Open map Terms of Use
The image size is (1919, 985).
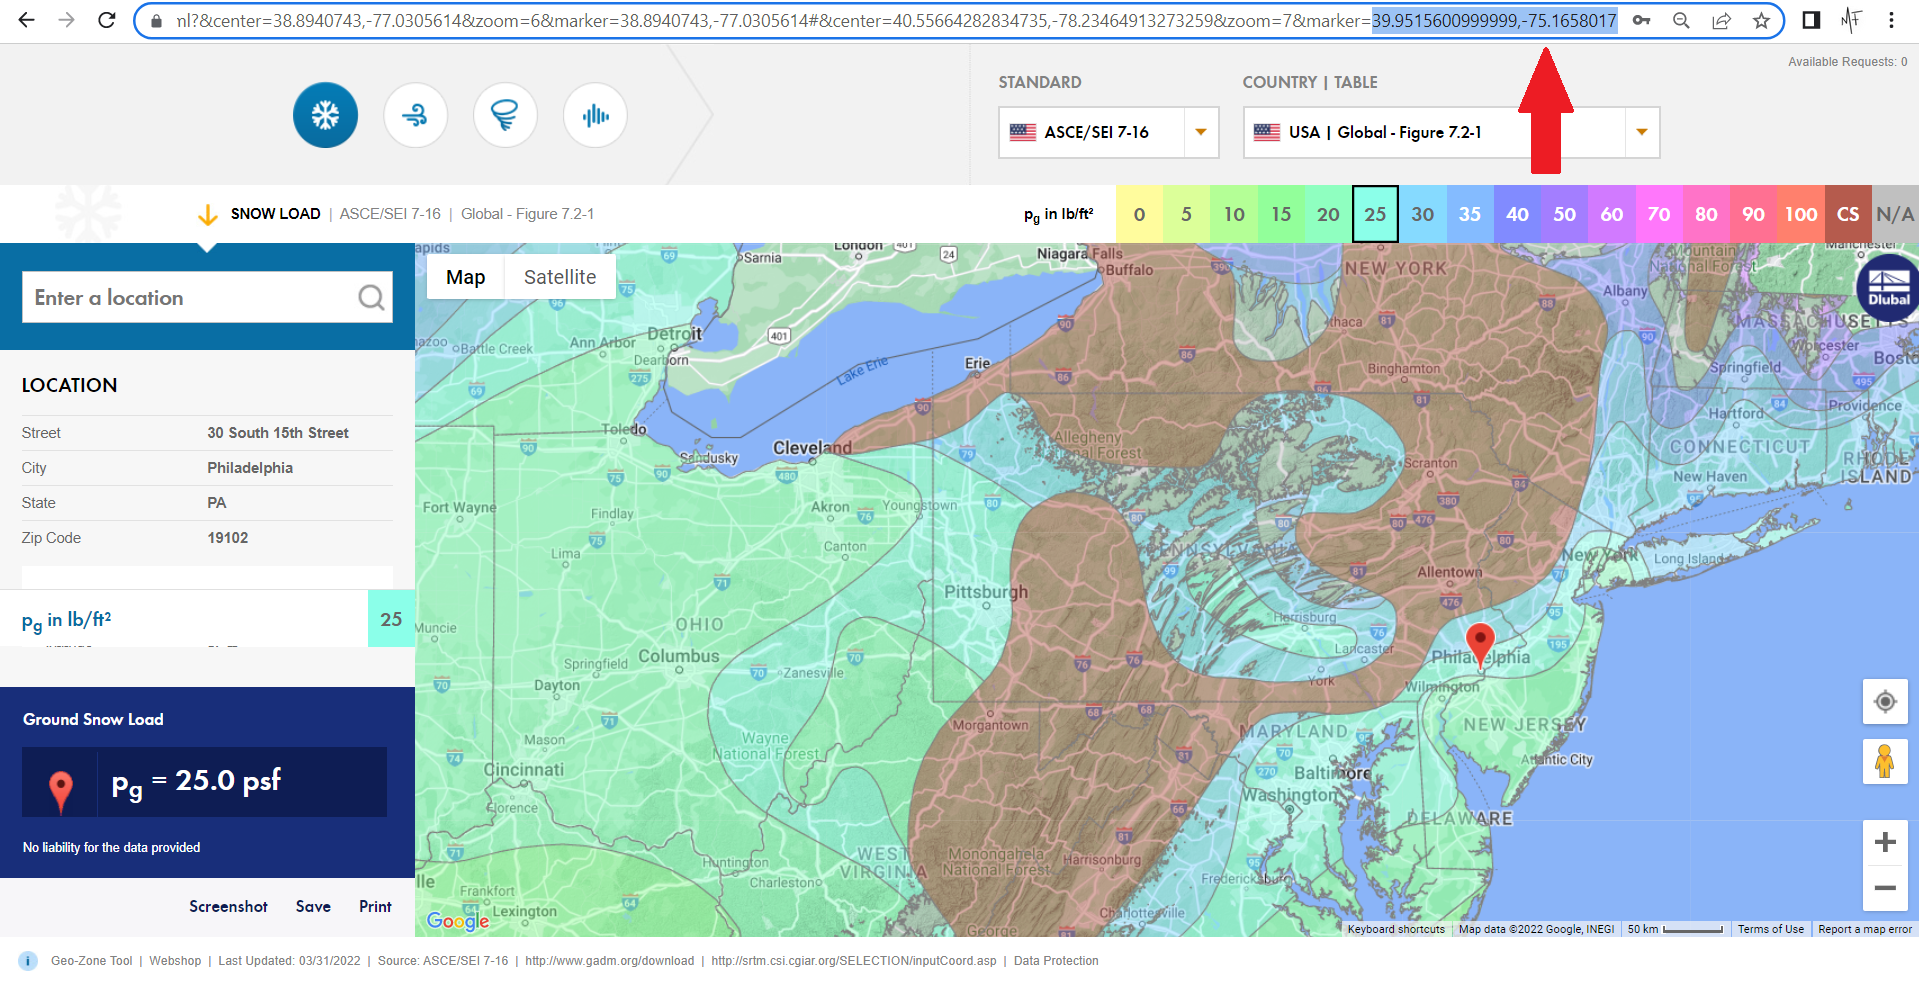(x=1771, y=929)
